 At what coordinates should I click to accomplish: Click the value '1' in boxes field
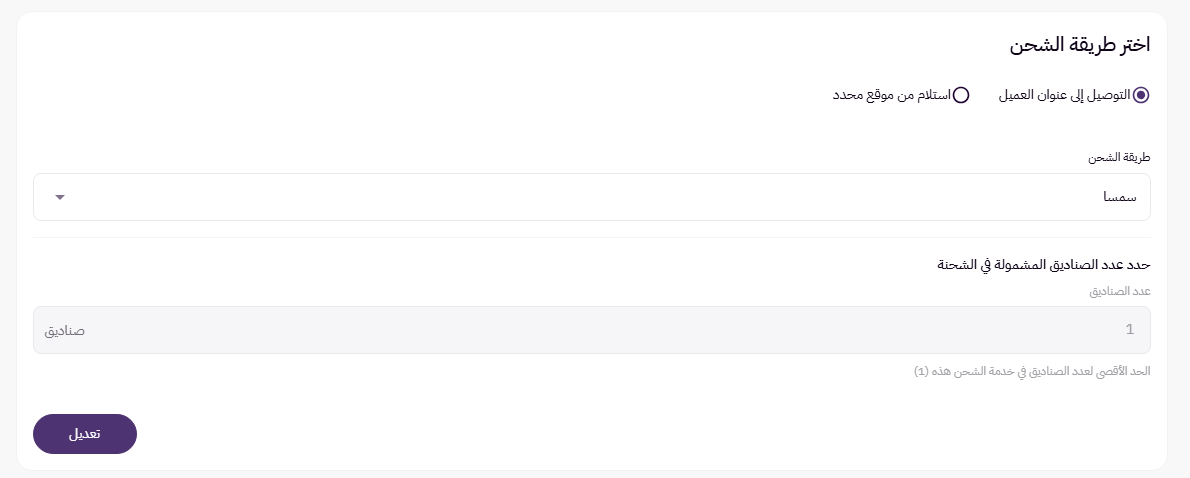pyautogui.click(x=1130, y=330)
